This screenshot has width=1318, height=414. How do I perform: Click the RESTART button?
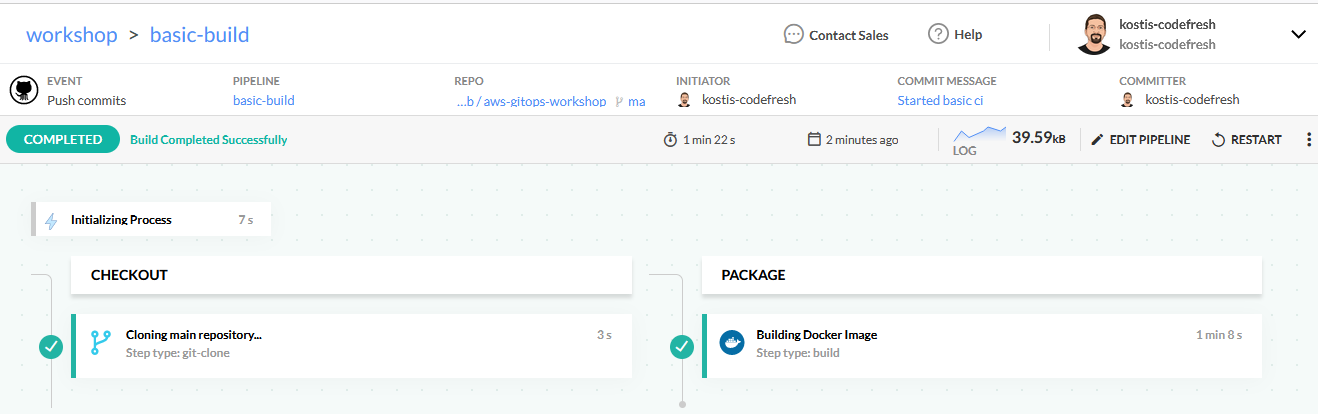(x=1246, y=140)
